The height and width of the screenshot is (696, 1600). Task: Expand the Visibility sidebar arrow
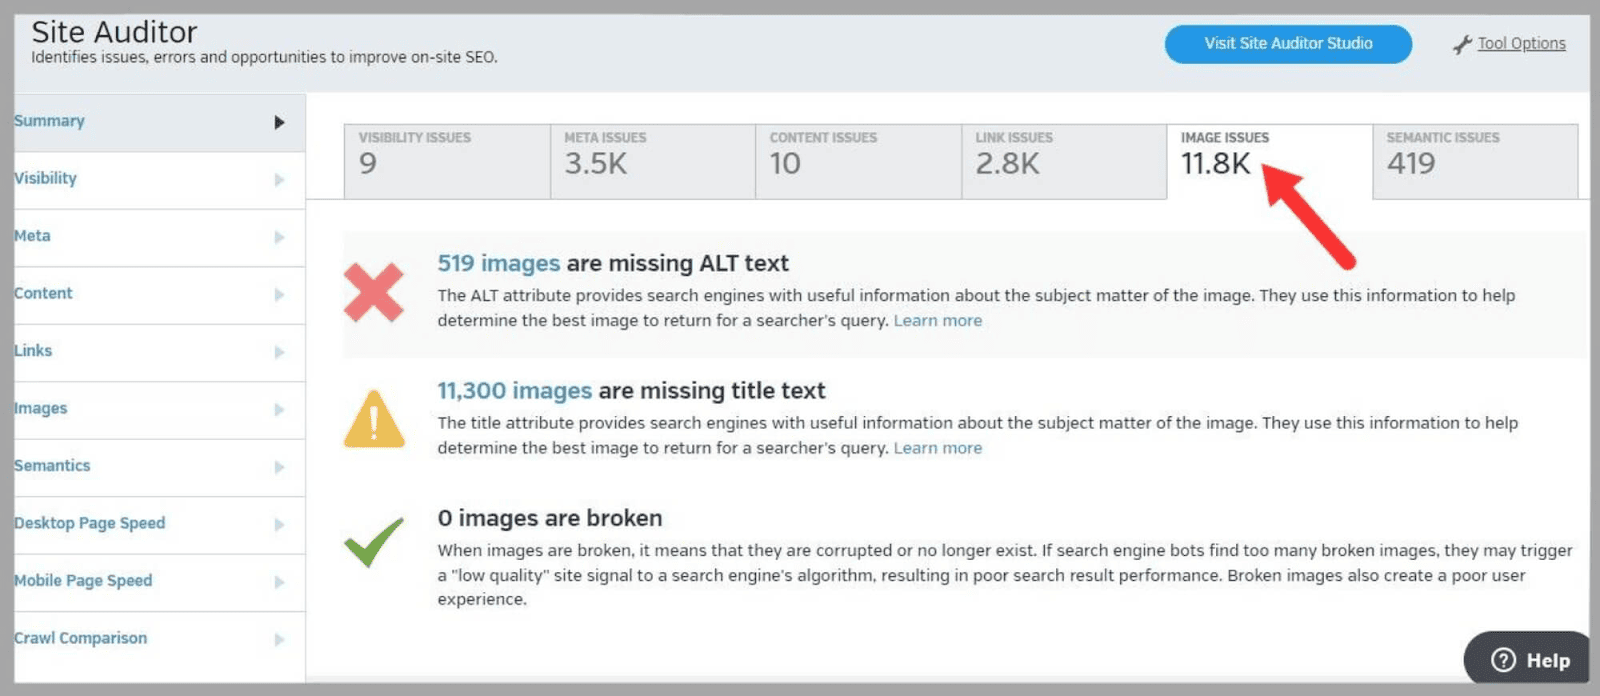click(279, 180)
